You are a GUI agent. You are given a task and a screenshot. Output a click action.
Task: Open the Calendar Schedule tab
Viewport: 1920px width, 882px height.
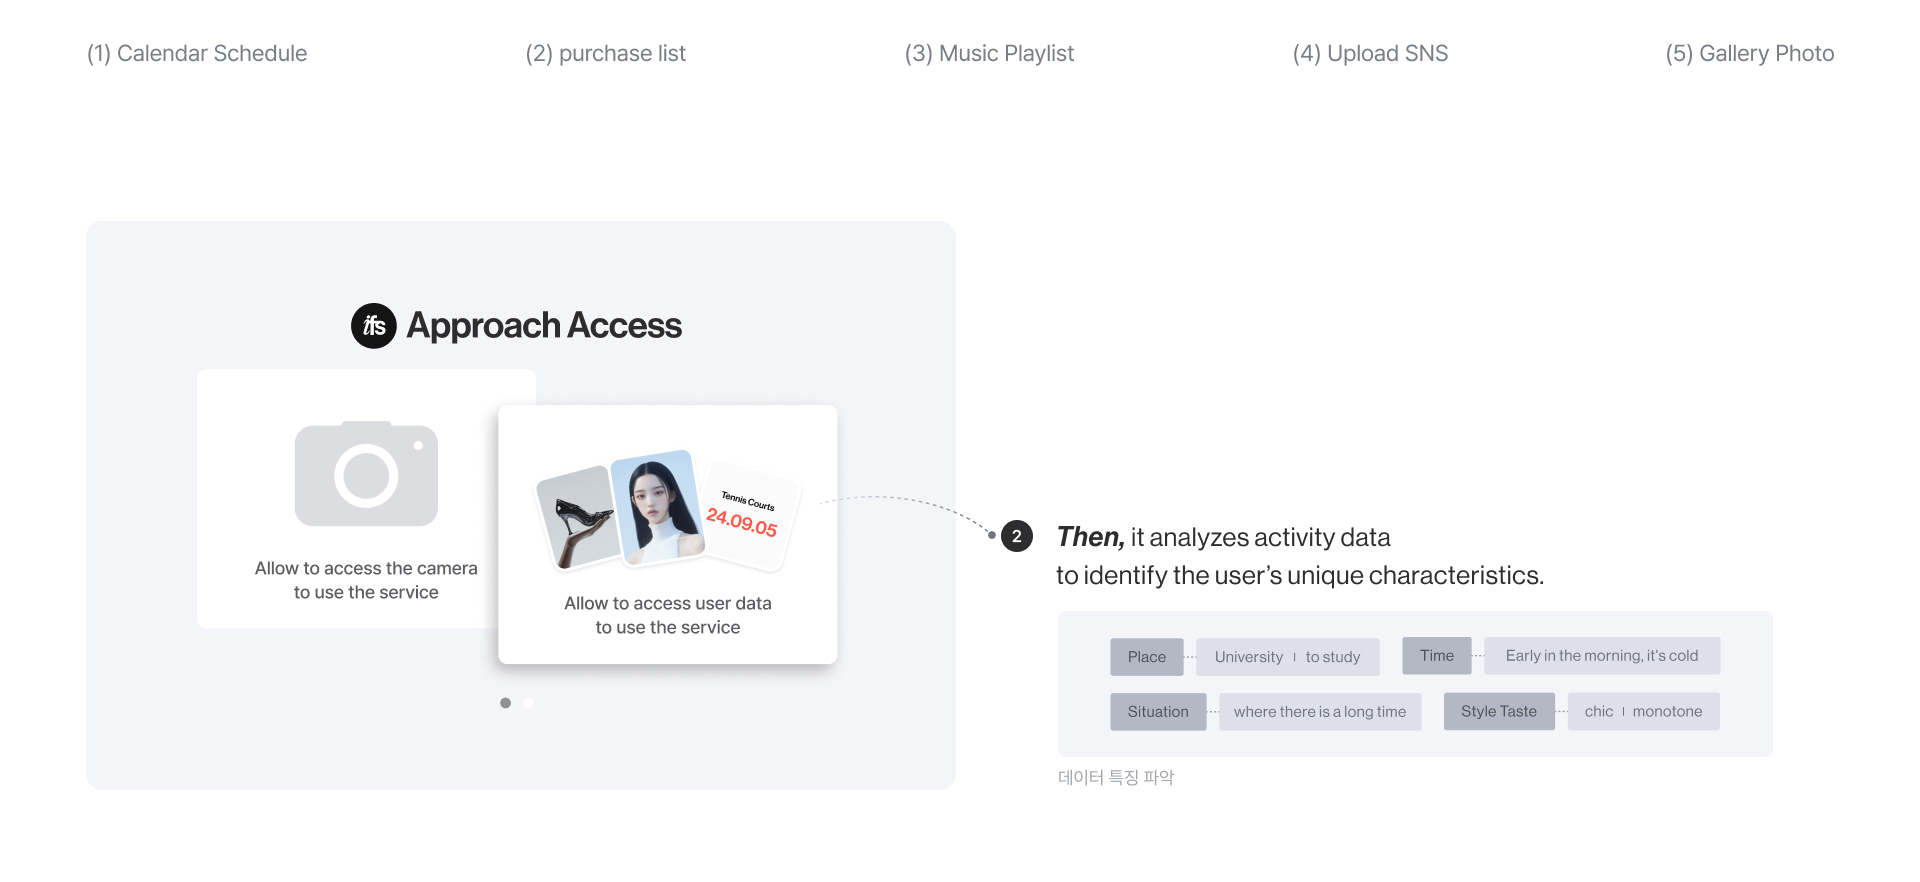[x=197, y=54]
